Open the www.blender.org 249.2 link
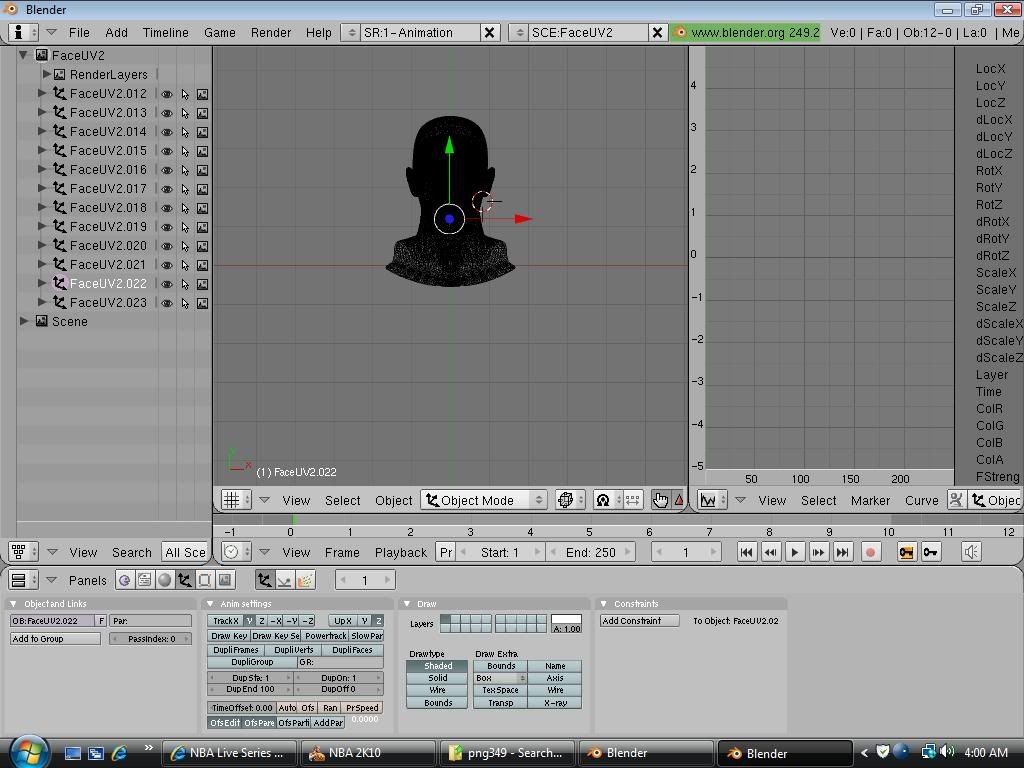 pyautogui.click(x=744, y=33)
